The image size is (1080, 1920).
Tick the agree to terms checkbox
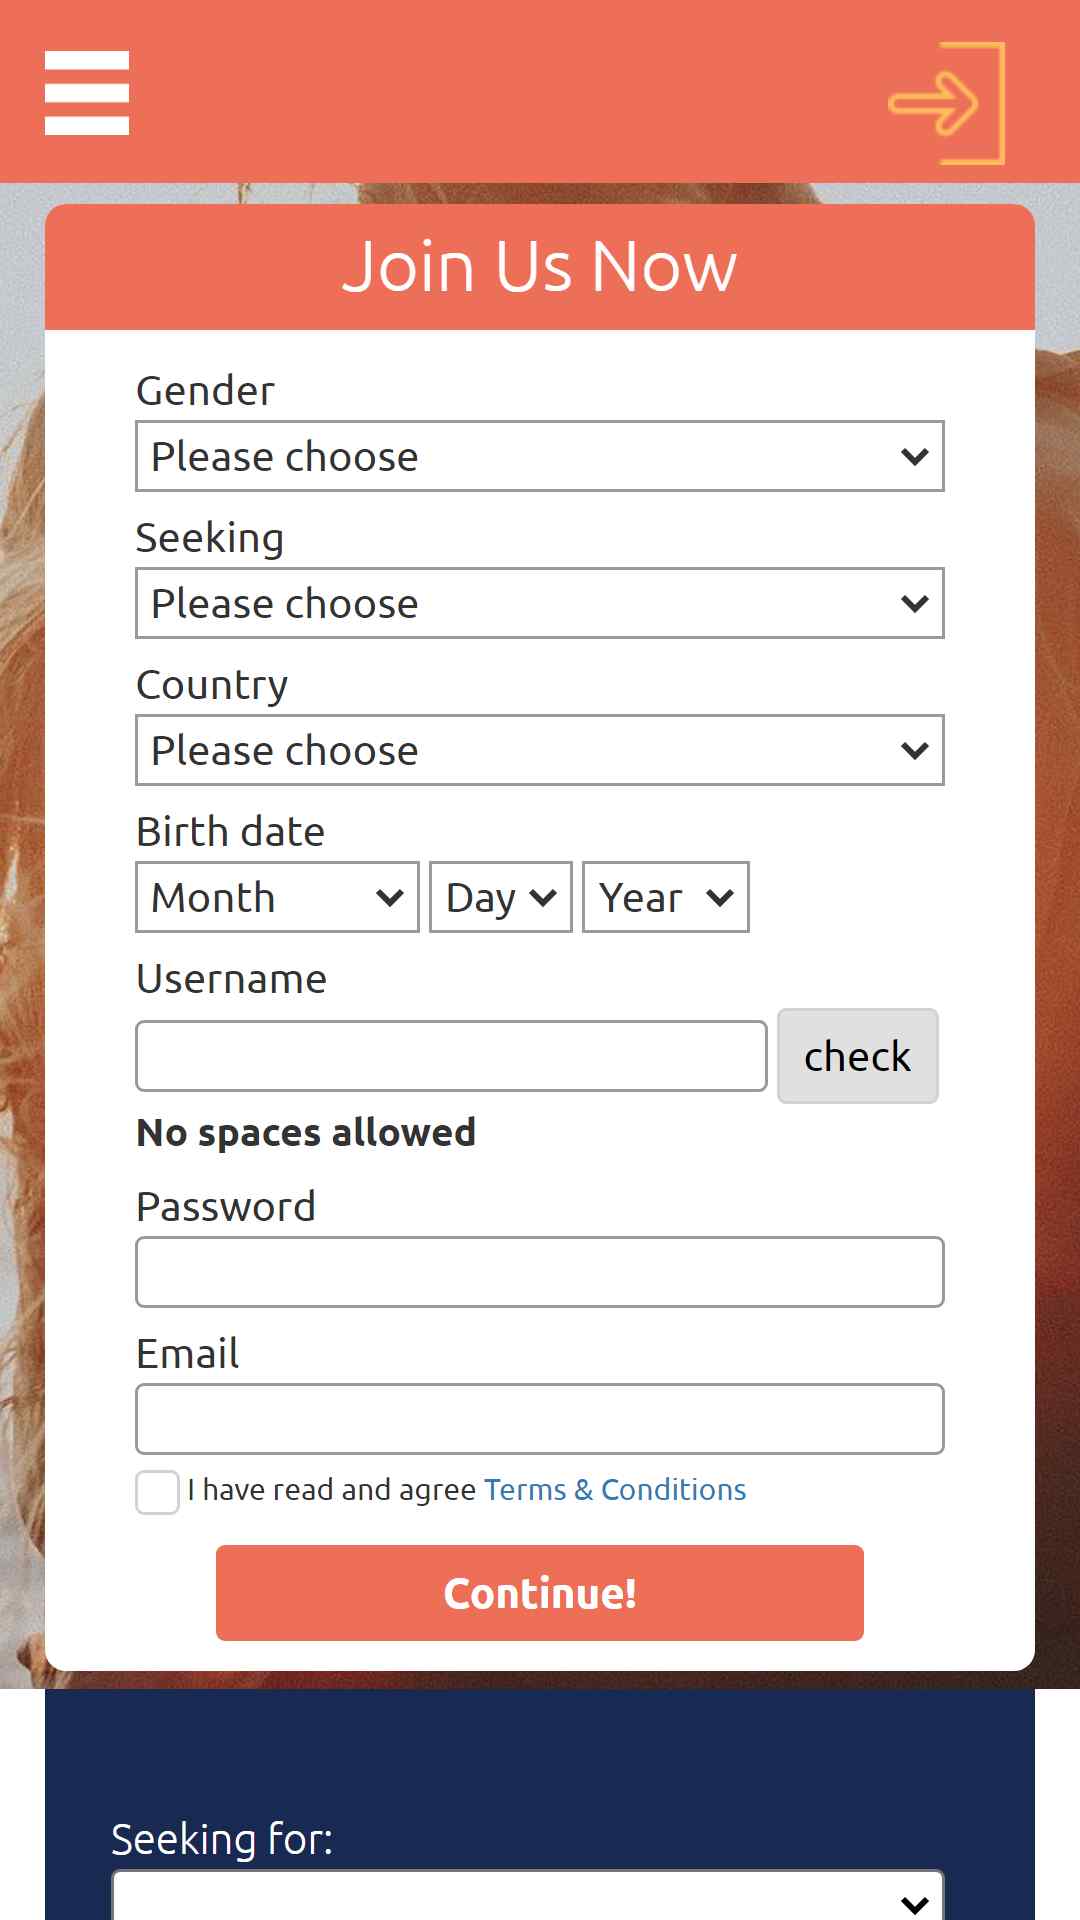[x=158, y=1492]
